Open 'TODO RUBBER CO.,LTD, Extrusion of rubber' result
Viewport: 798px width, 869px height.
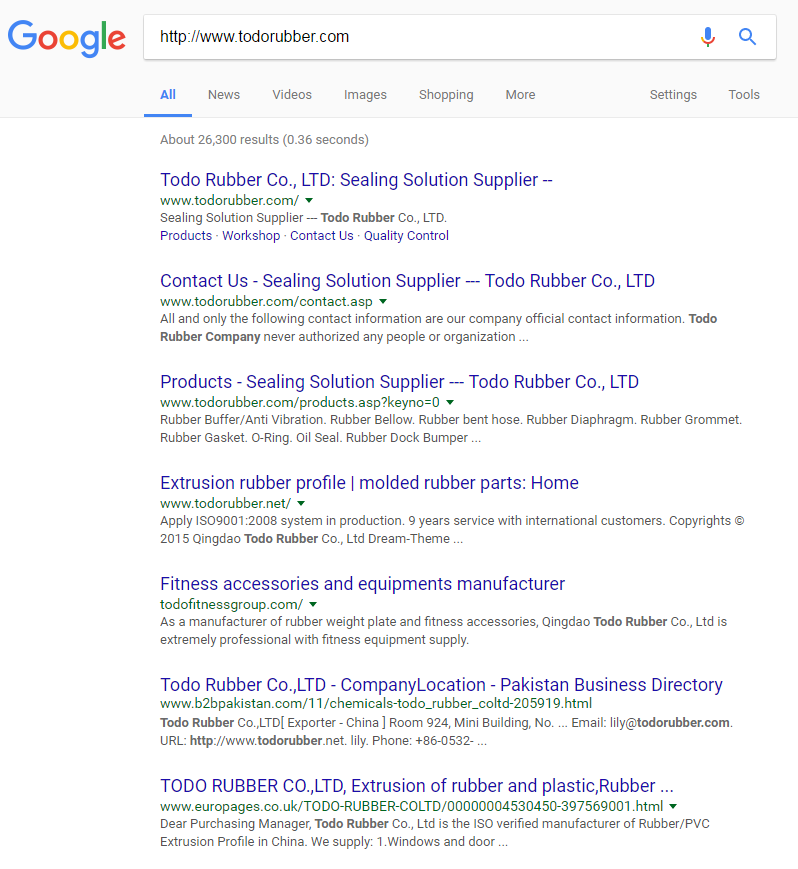pyautogui.click(x=417, y=786)
